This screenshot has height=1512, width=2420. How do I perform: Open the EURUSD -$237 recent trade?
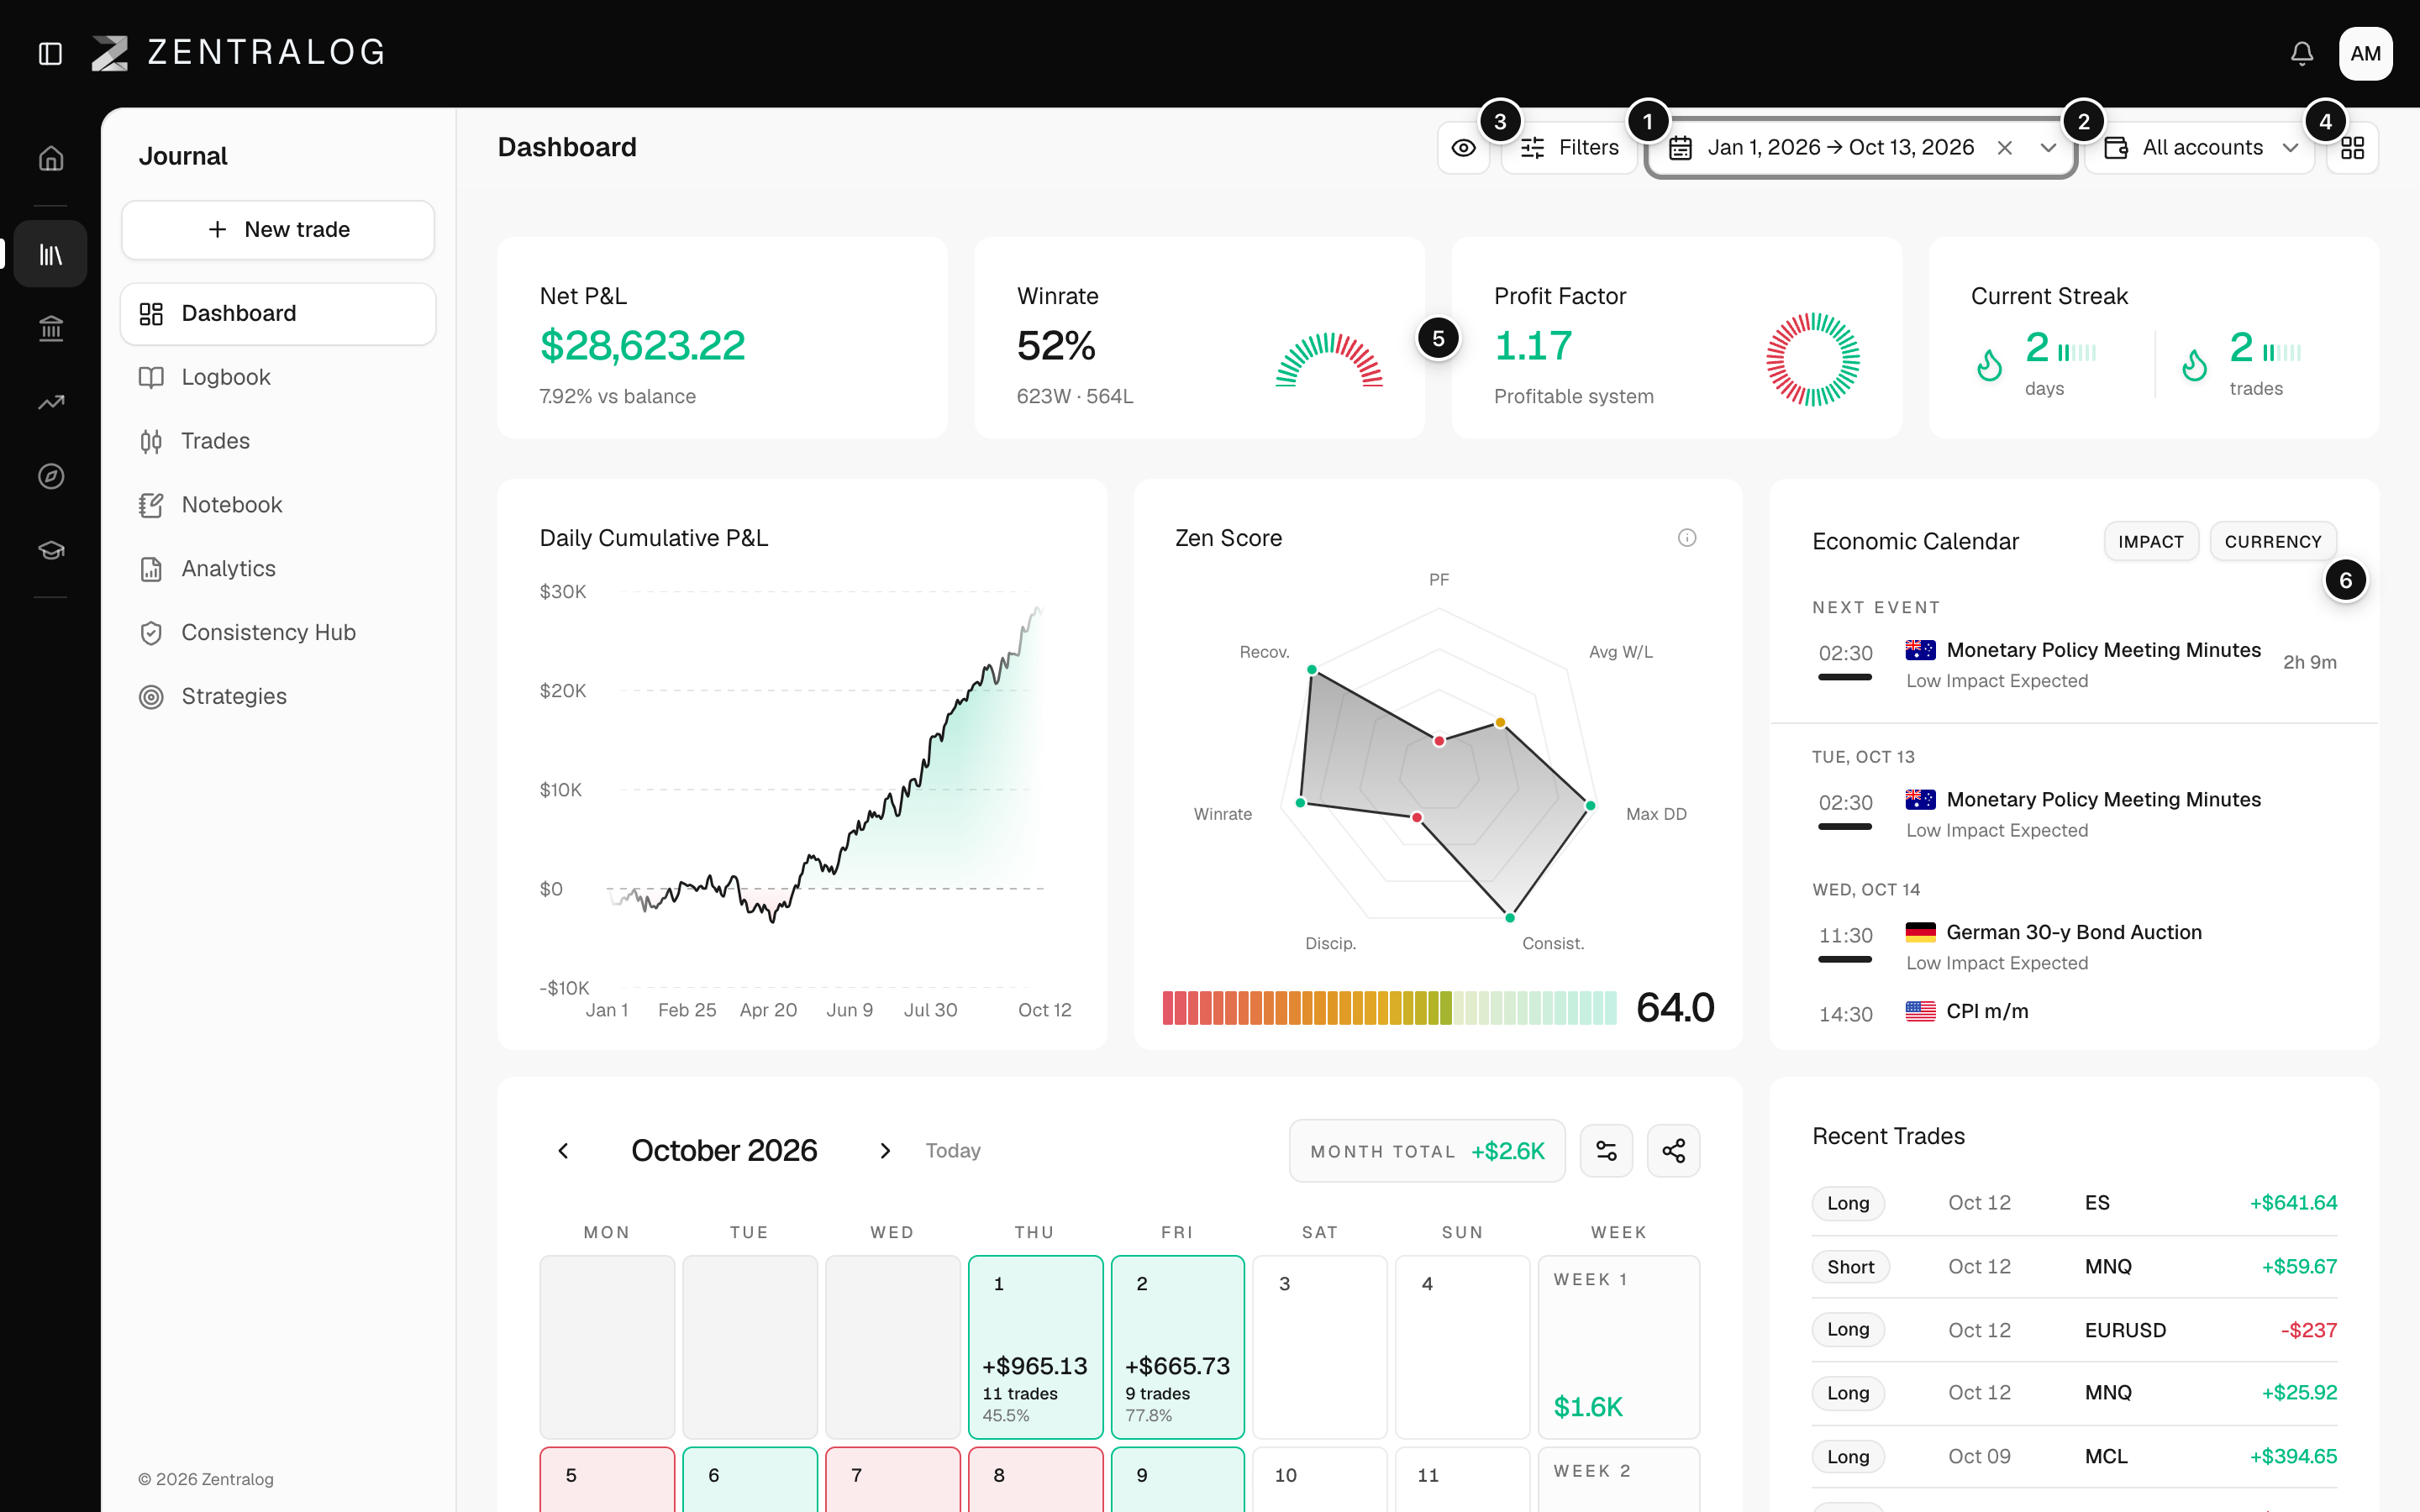coord(2074,1330)
